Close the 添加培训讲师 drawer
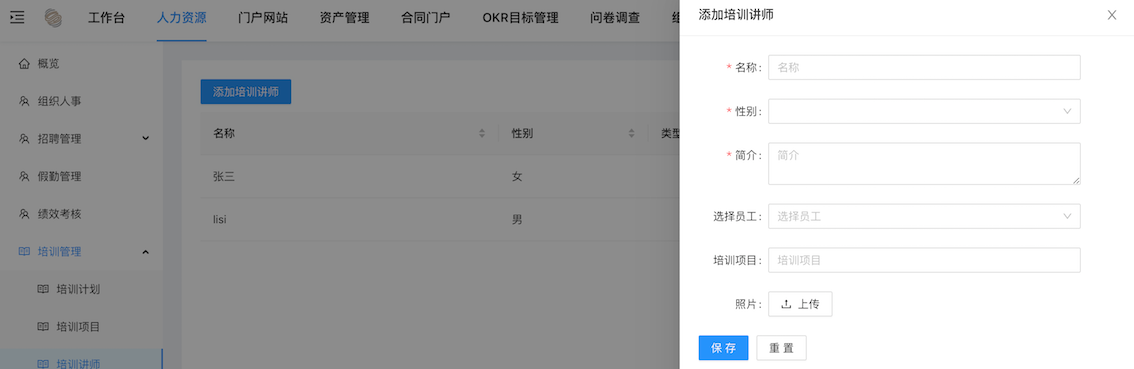Image resolution: width=1134 pixels, height=369 pixels. point(1112,15)
